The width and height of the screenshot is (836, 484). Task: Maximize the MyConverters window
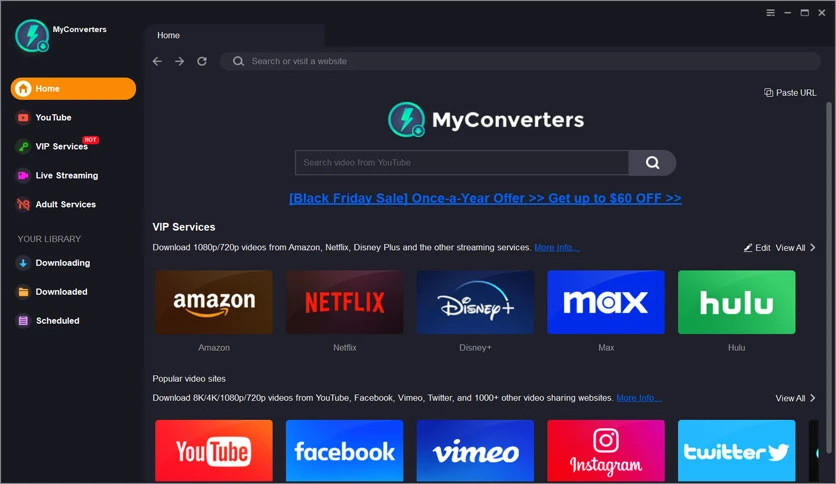point(805,13)
